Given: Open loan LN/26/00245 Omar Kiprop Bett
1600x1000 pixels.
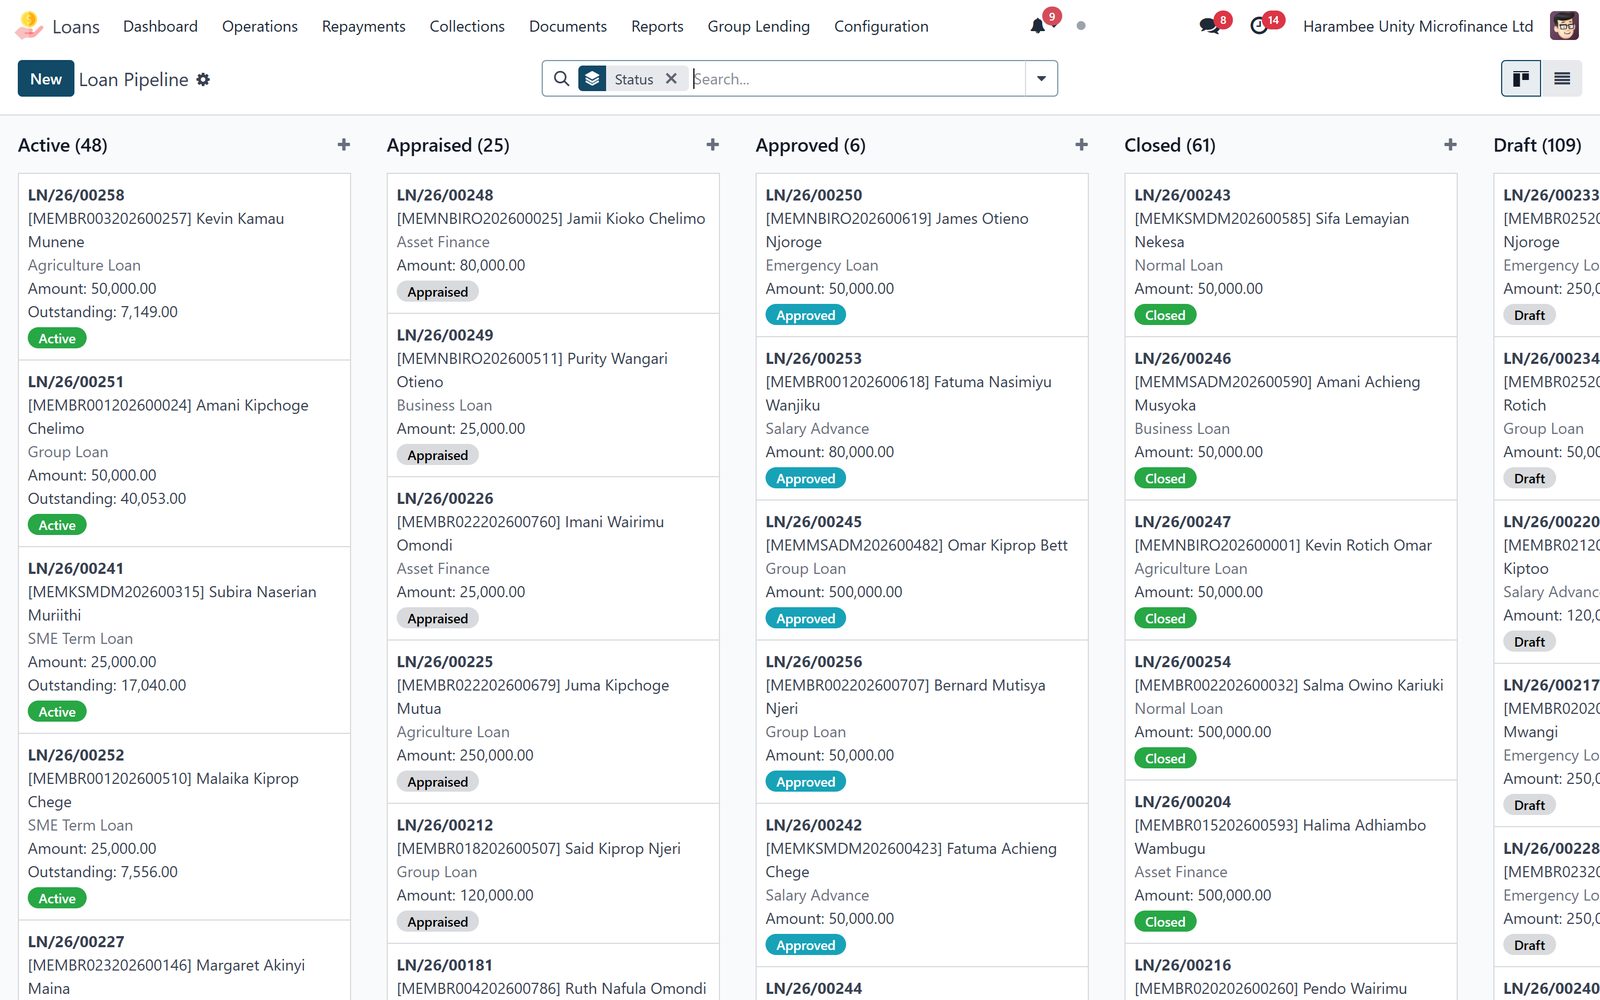Looking at the screenshot, I should pos(922,570).
